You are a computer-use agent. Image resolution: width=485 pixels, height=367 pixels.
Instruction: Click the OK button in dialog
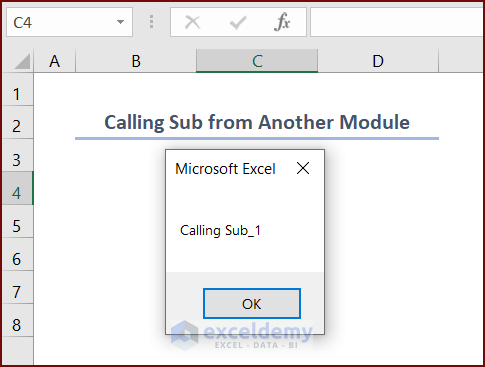(x=252, y=304)
